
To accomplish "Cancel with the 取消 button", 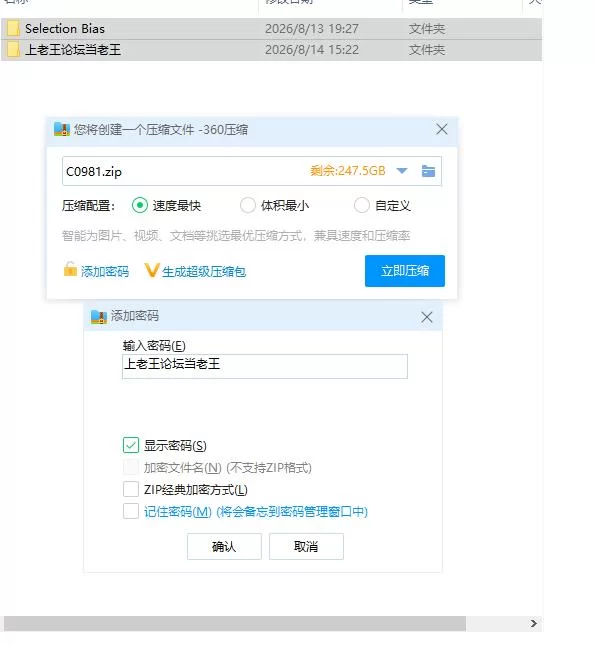I will pyautogui.click(x=306, y=546).
